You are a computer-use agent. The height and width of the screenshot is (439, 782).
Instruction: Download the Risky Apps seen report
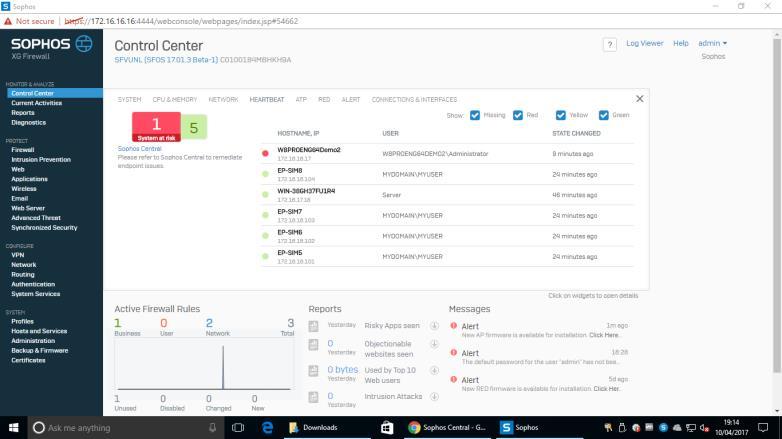pyautogui.click(x=434, y=326)
